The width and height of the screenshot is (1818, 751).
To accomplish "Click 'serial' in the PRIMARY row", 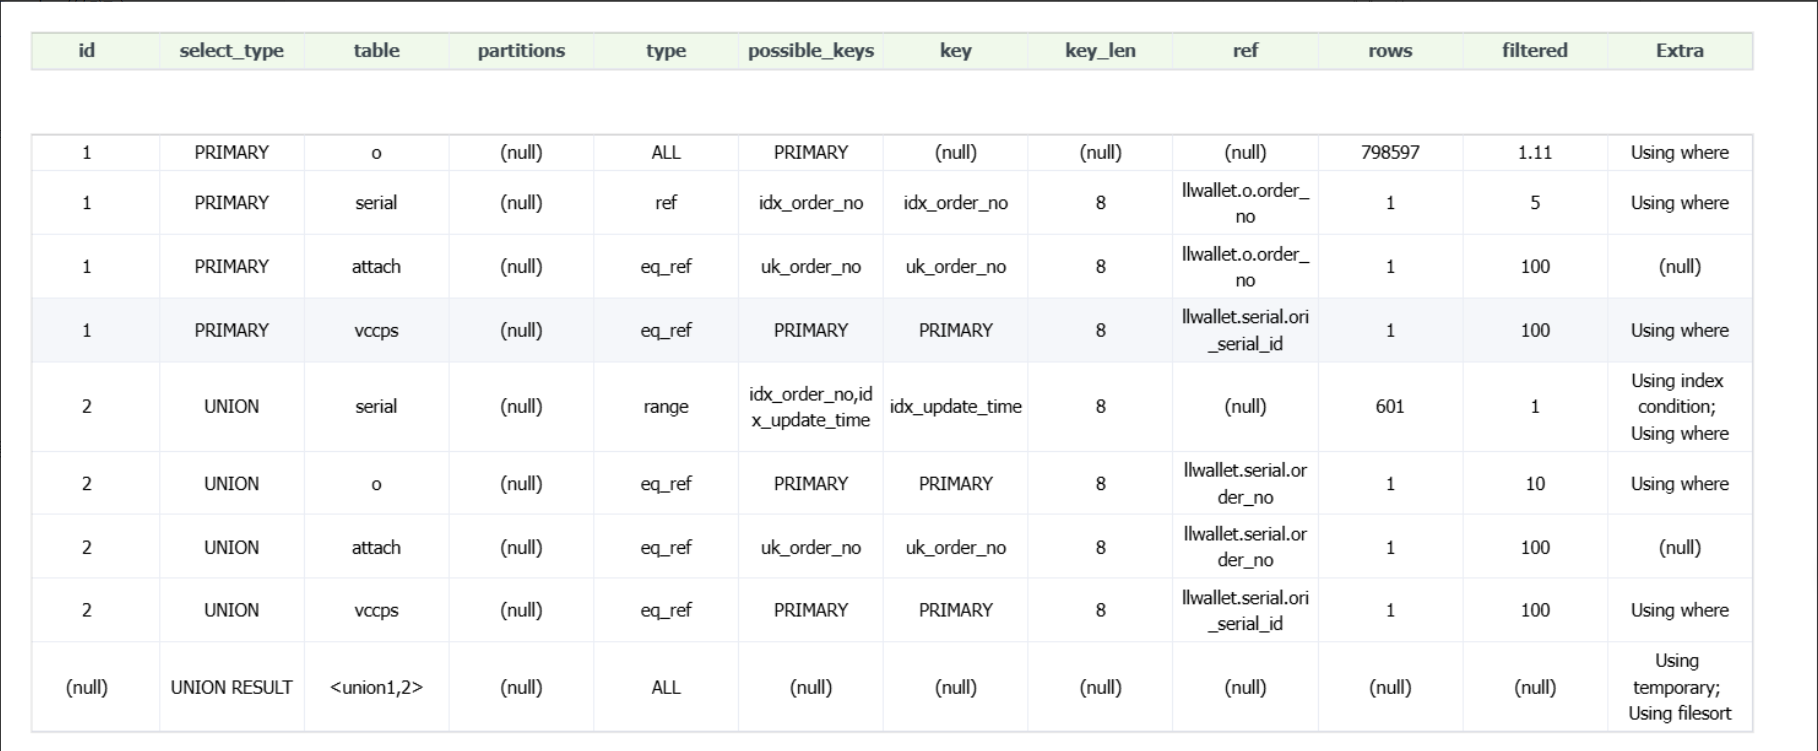I will click(376, 203).
